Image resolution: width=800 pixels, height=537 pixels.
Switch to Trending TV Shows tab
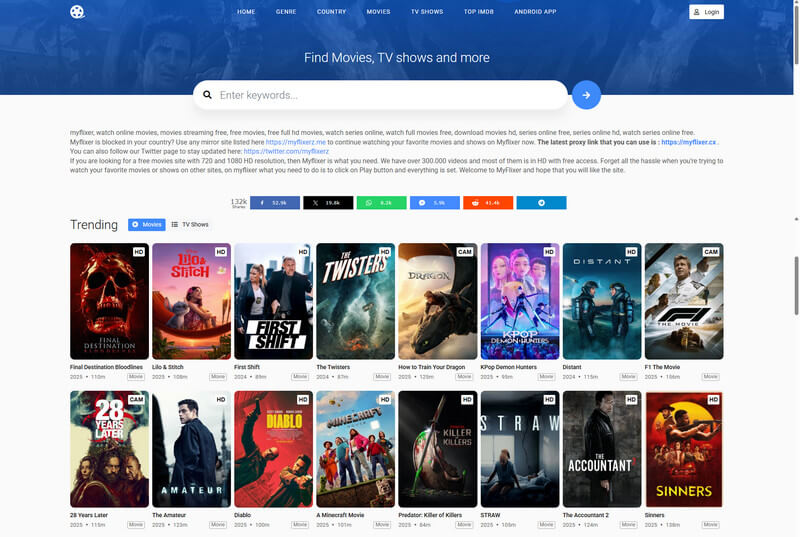190,224
